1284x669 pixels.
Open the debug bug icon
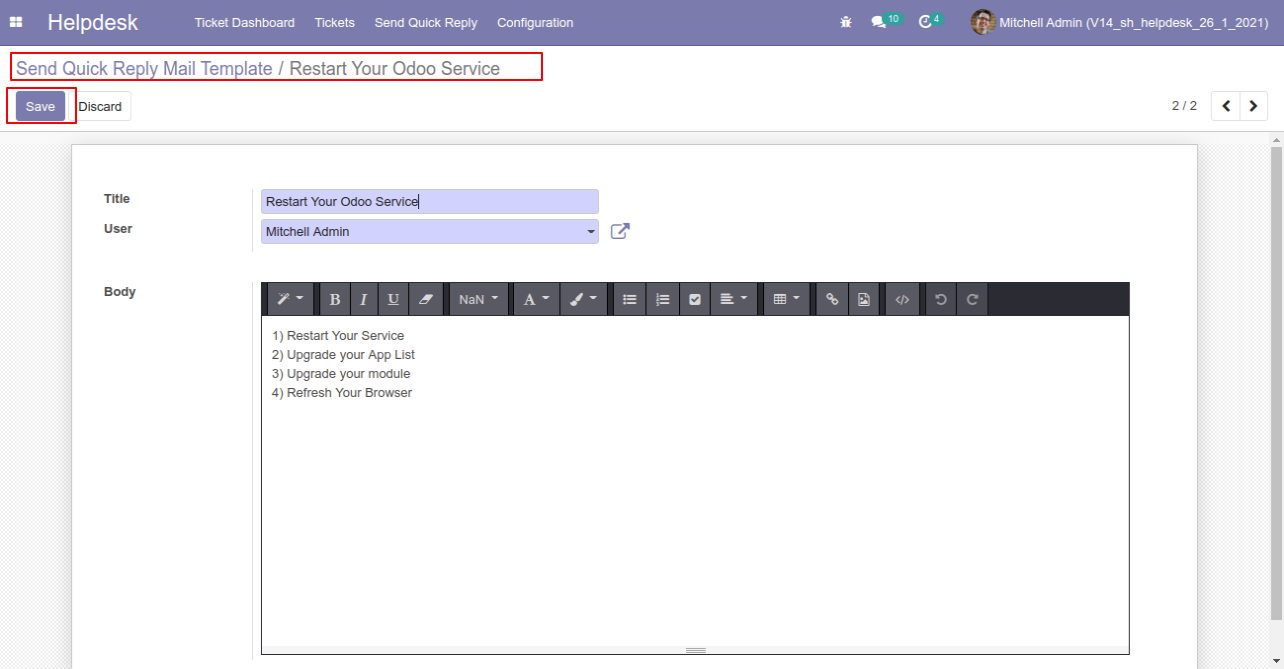846,22
